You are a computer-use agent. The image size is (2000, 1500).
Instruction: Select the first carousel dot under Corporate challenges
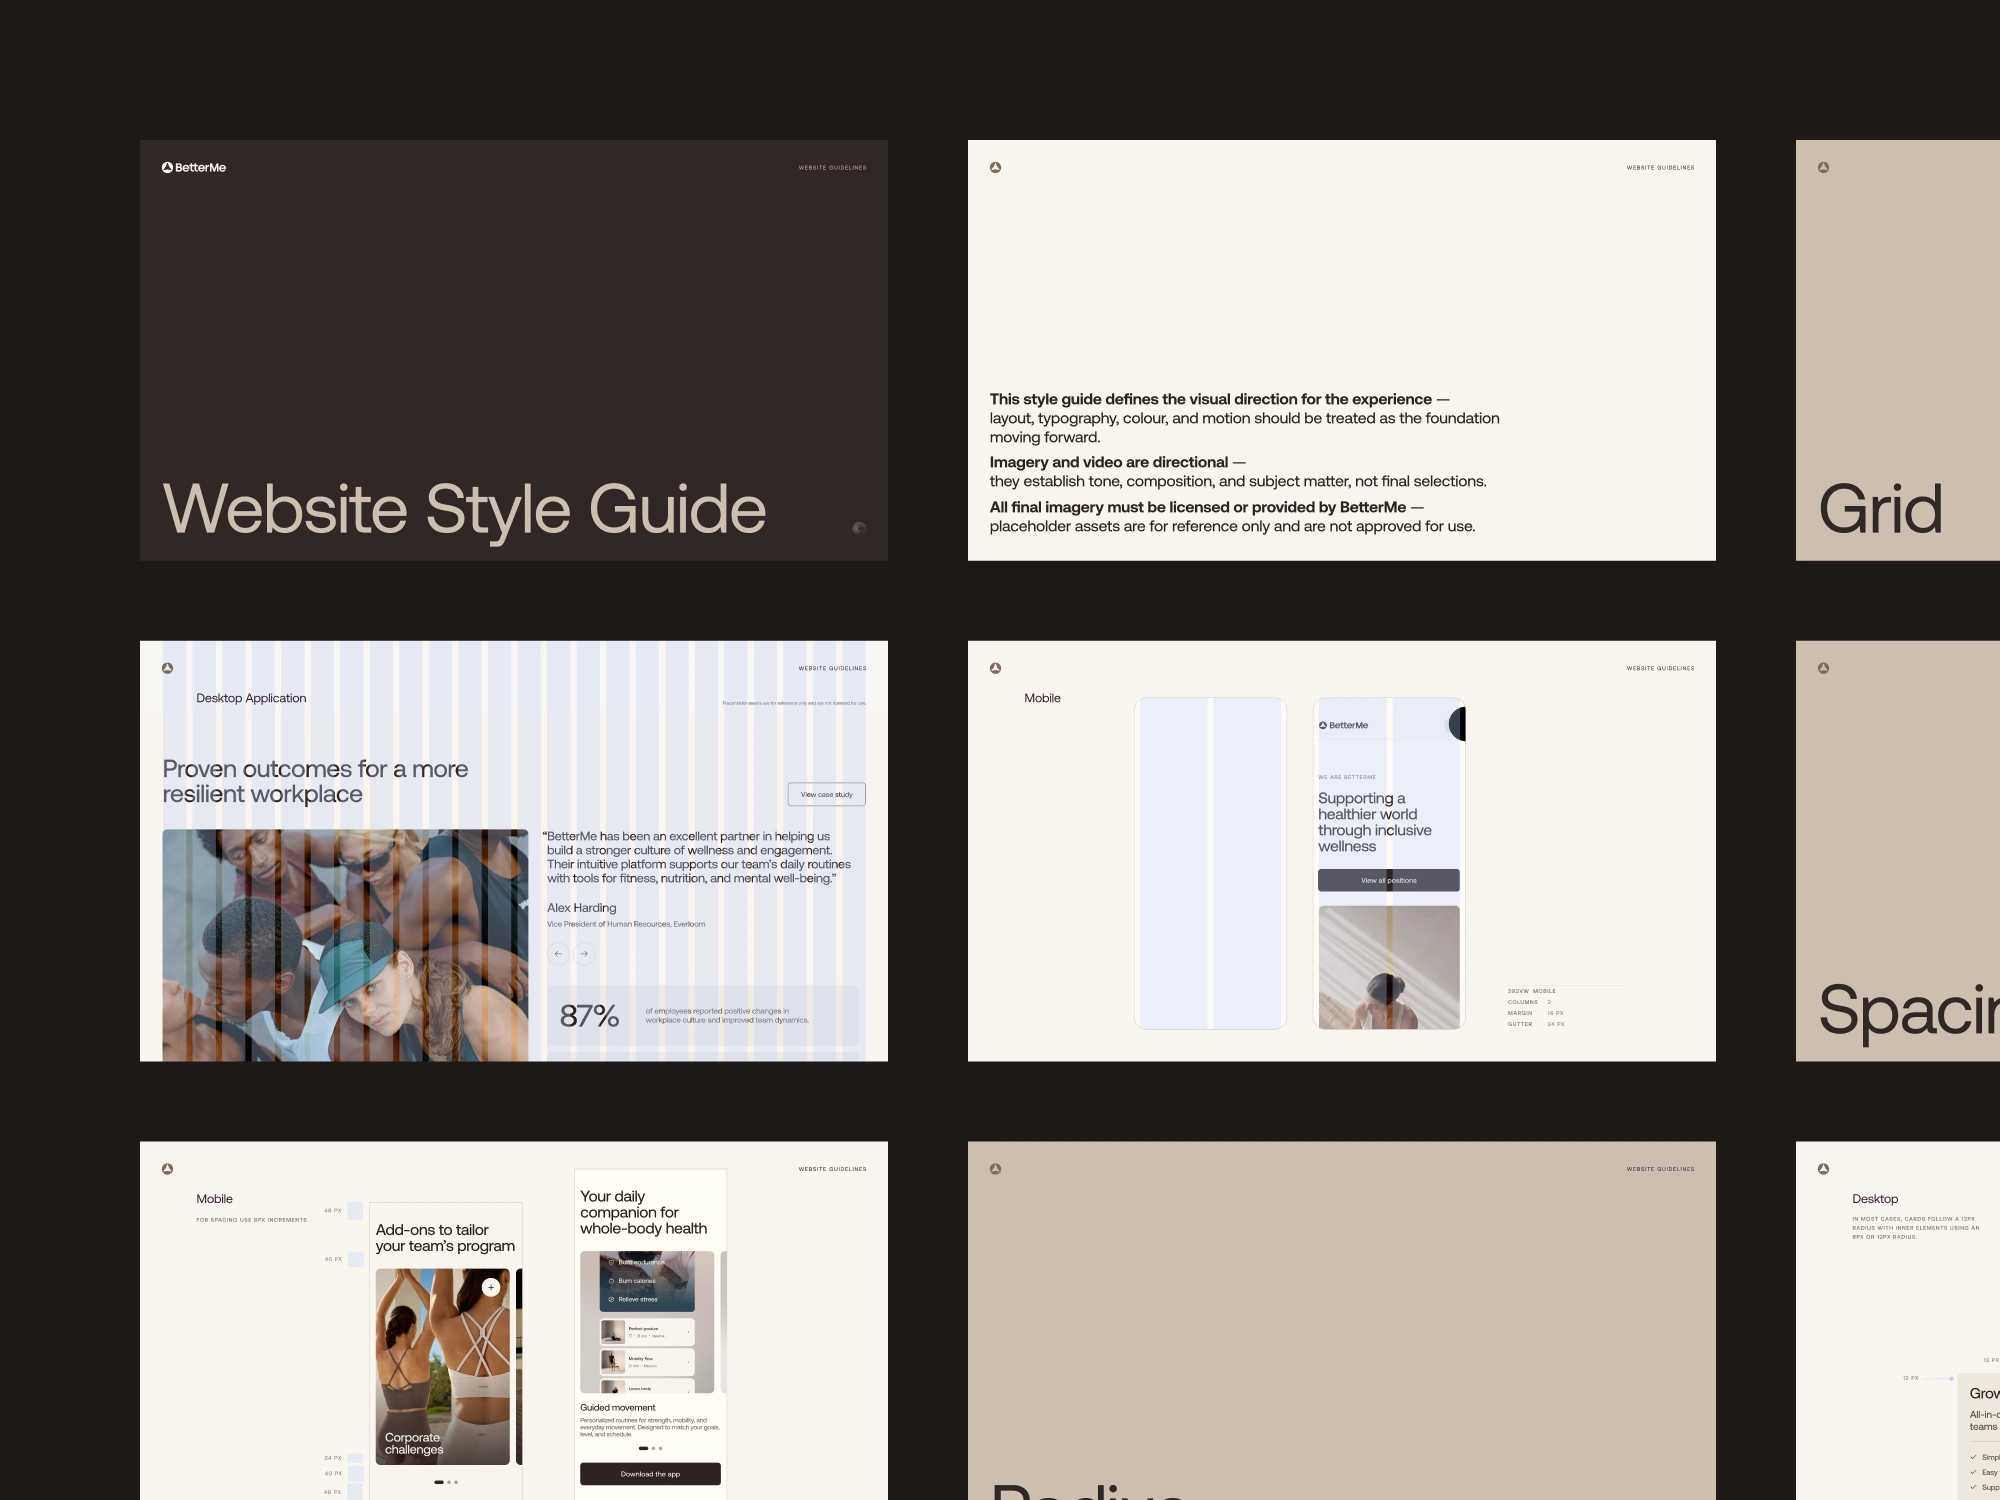click(x=439, y=1482)
